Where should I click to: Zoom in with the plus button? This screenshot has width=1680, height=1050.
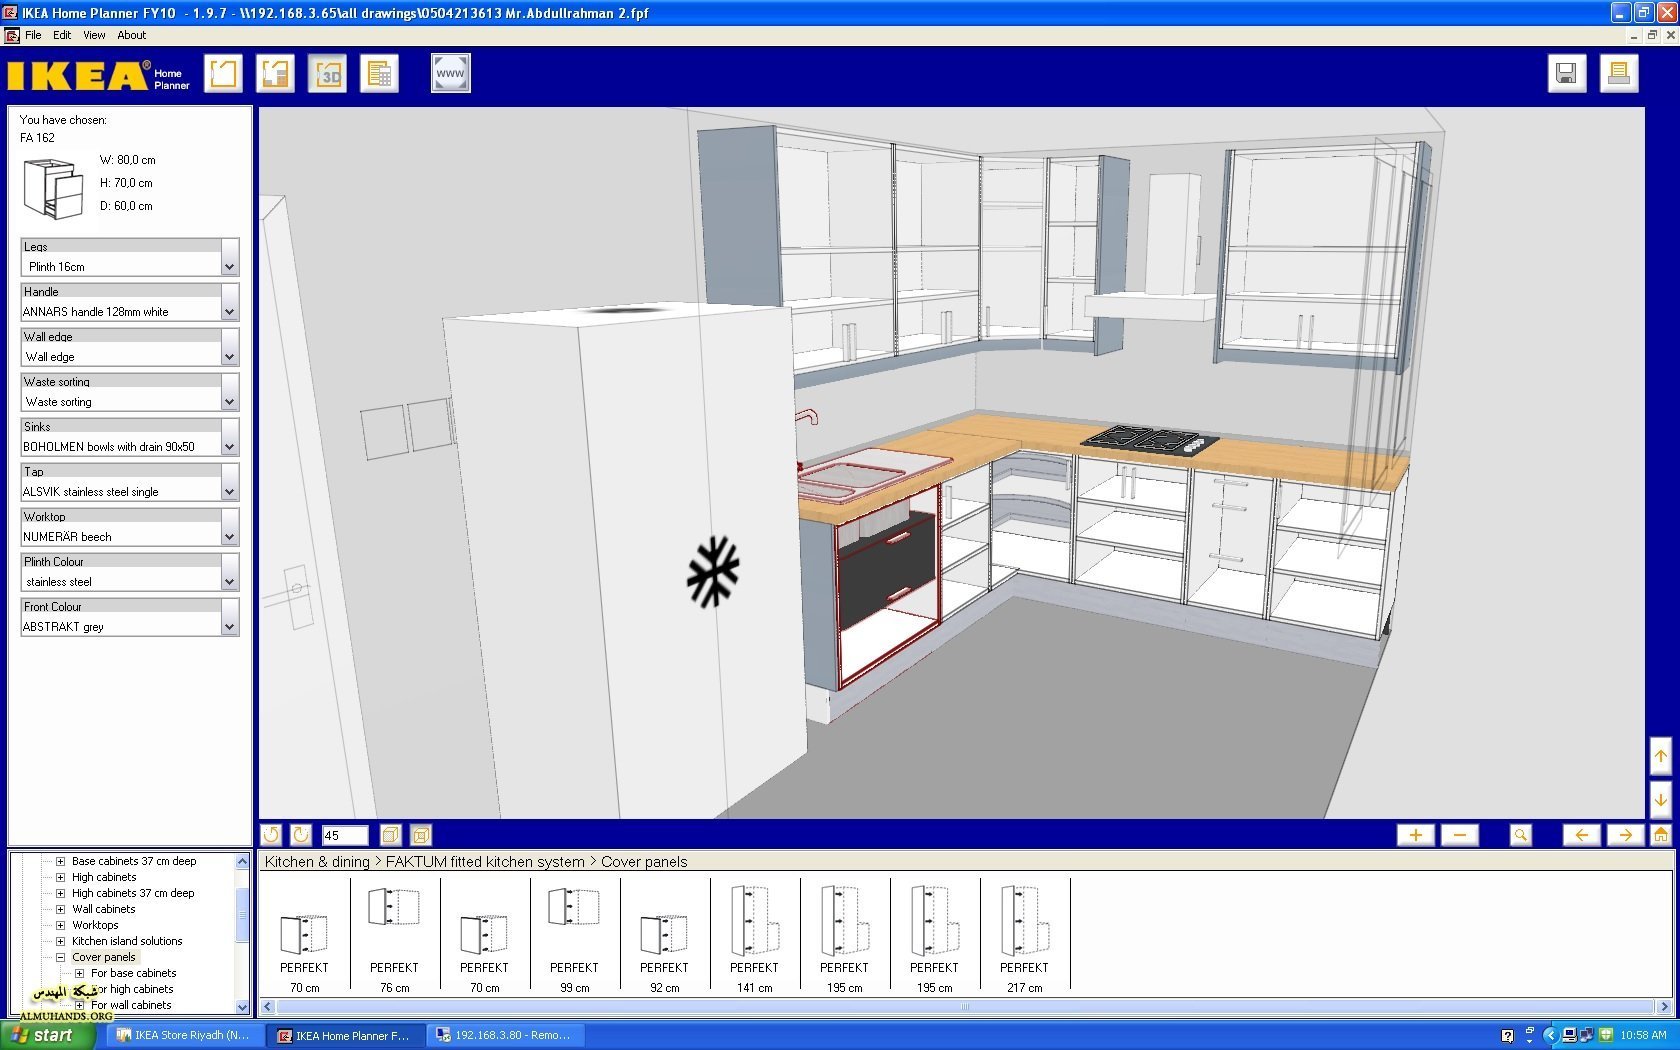coord(1415,835)
